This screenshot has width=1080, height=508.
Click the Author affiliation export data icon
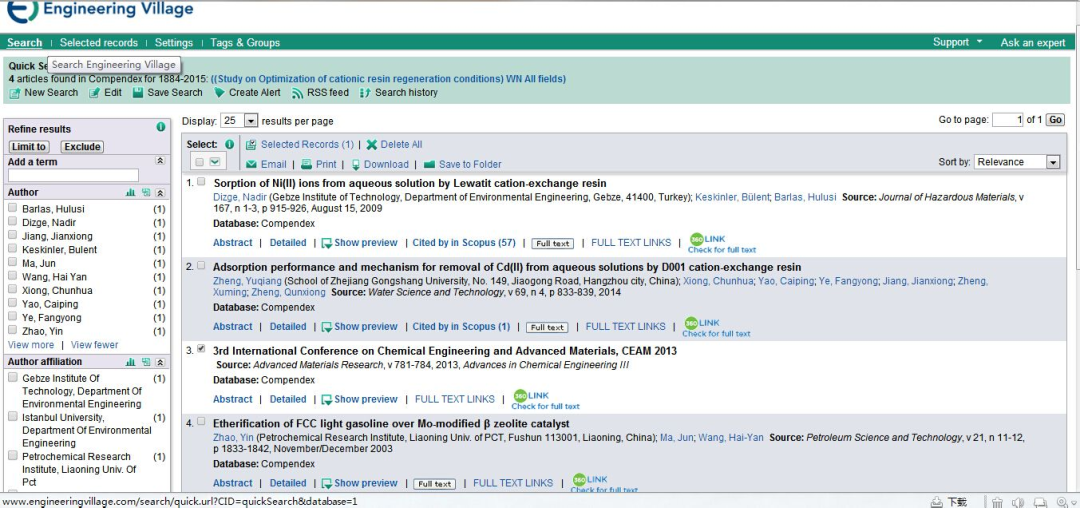click(x=146, y=362)
